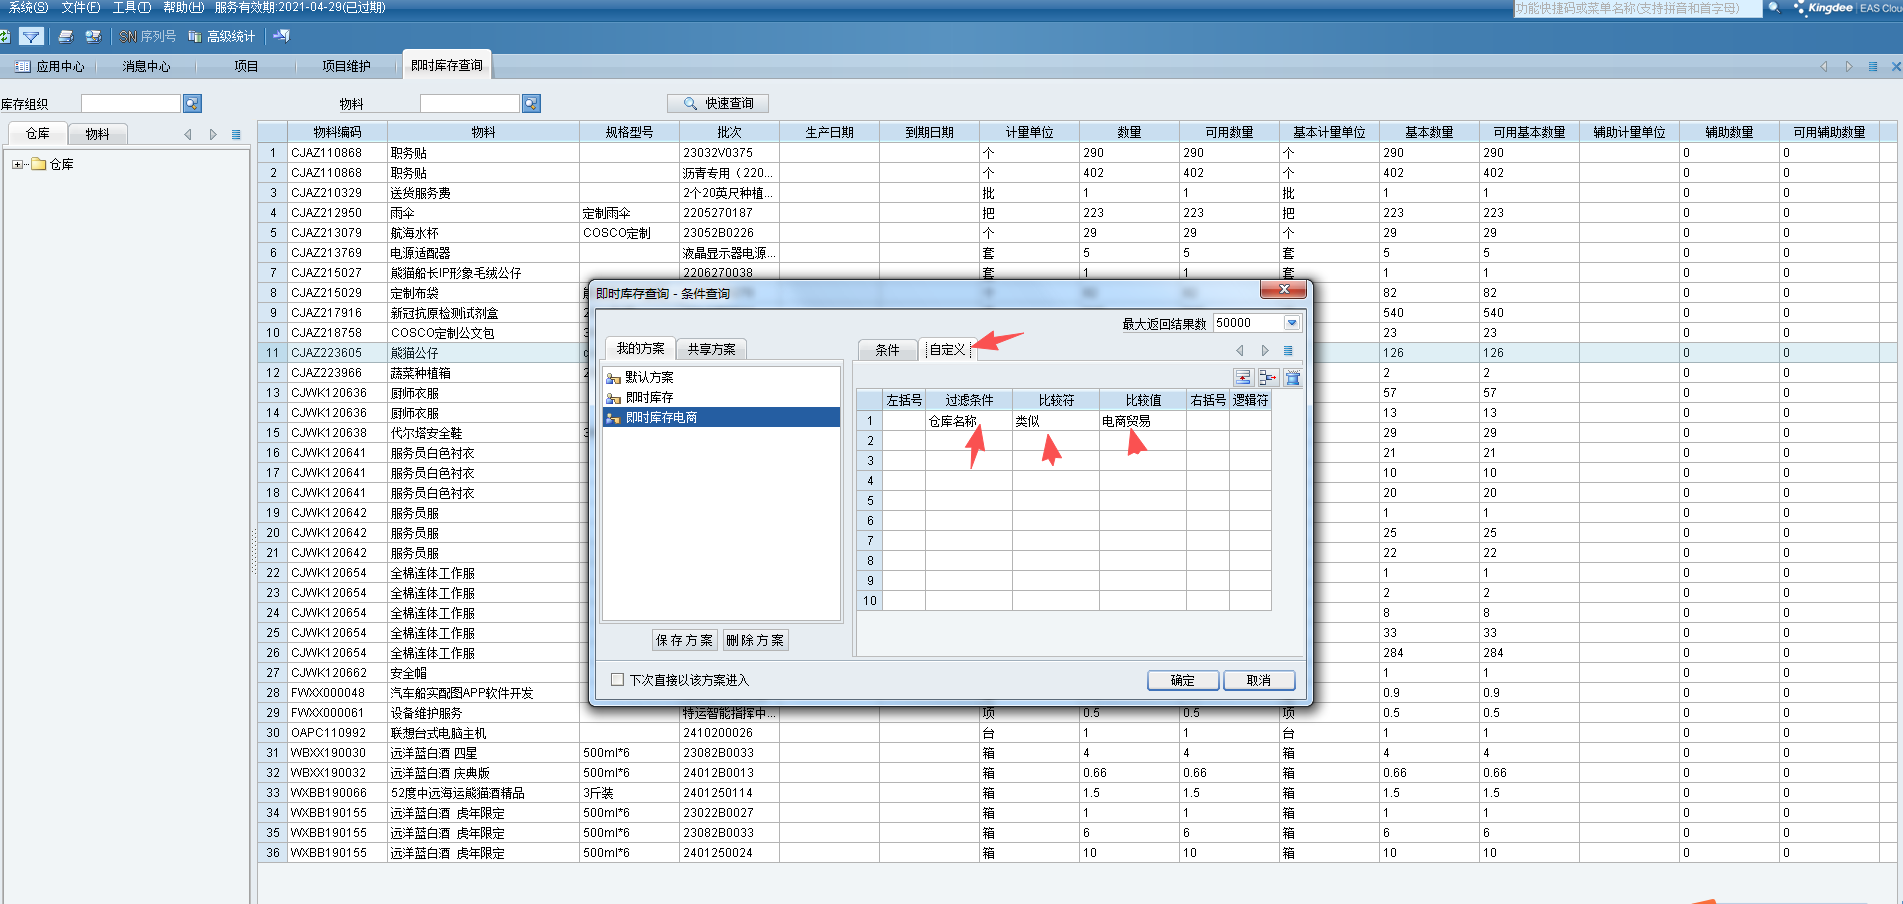Click the 确定 button
The height and width of the screenshot is (904, 1903).
tap(1182, 680)
